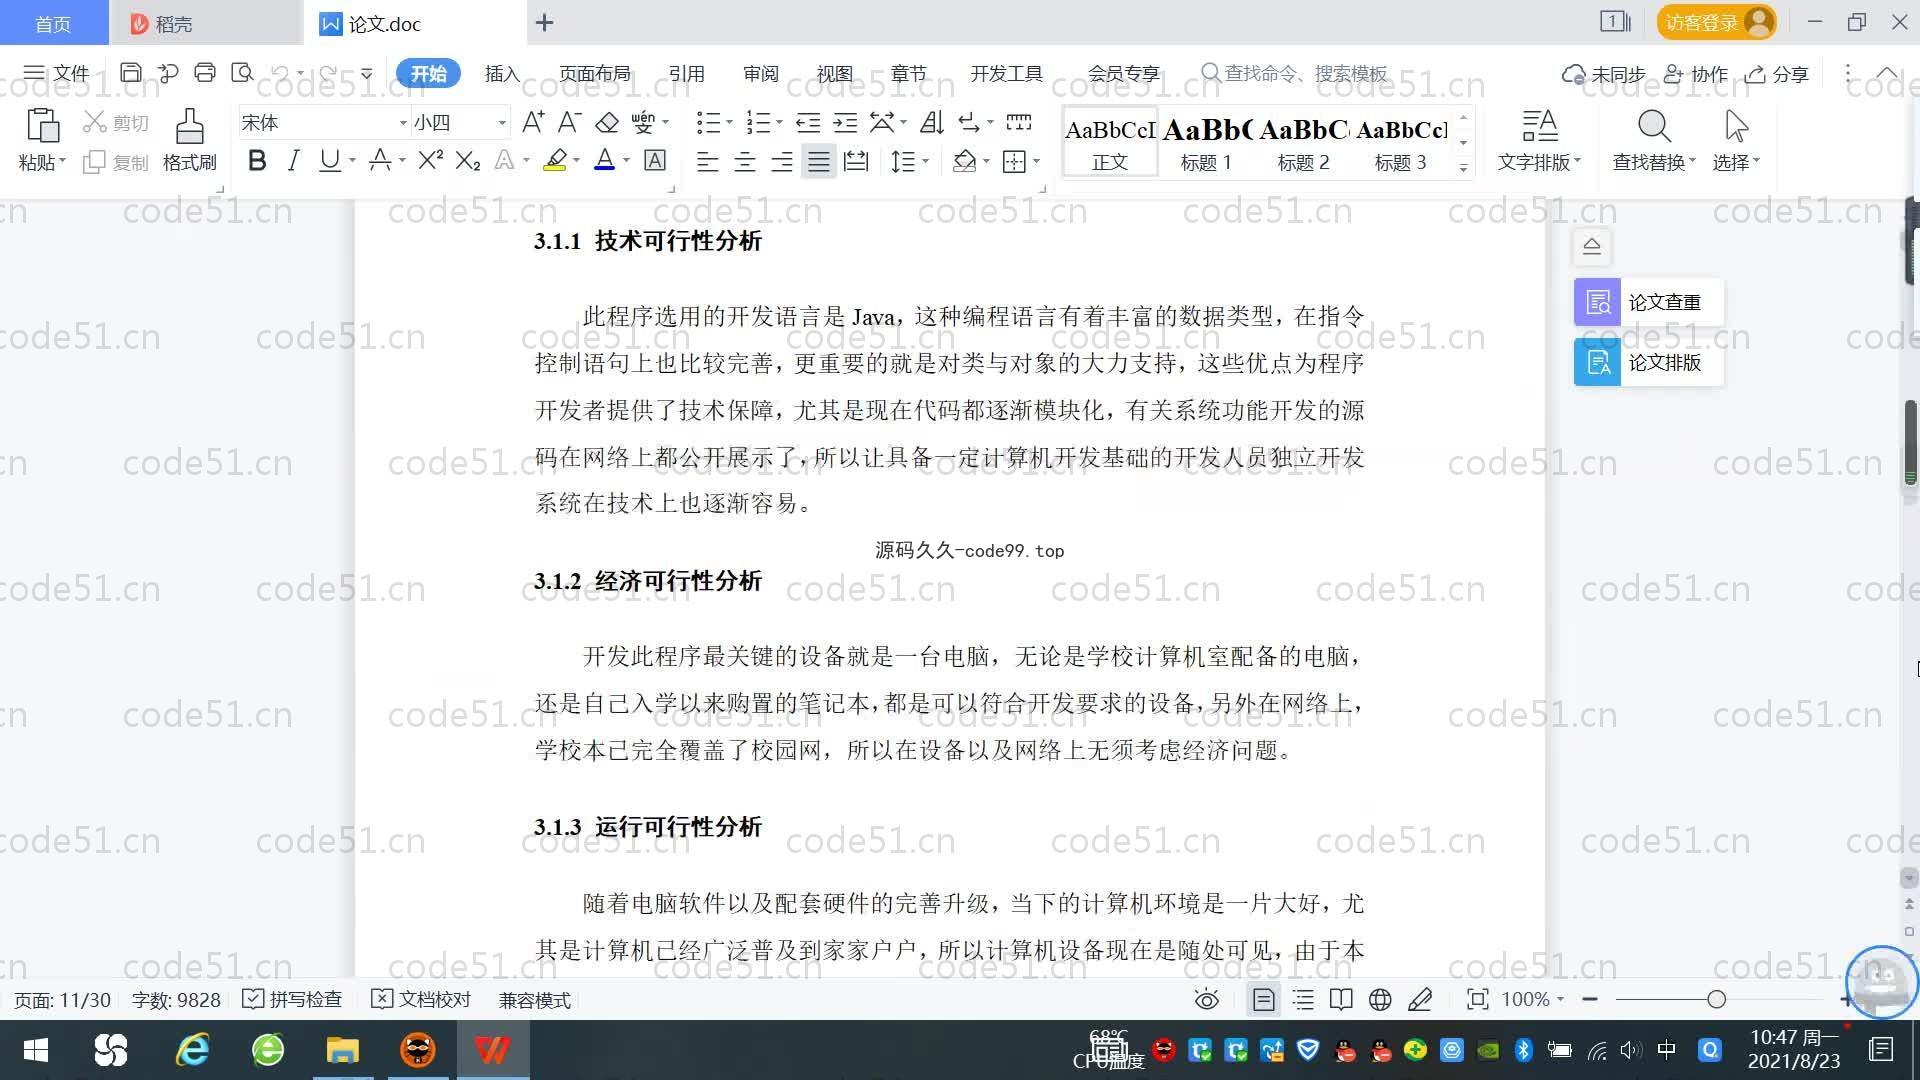Screen dimensions: 1920x1080
Task: Click the command search field
Action: [x=1295, y=73]
